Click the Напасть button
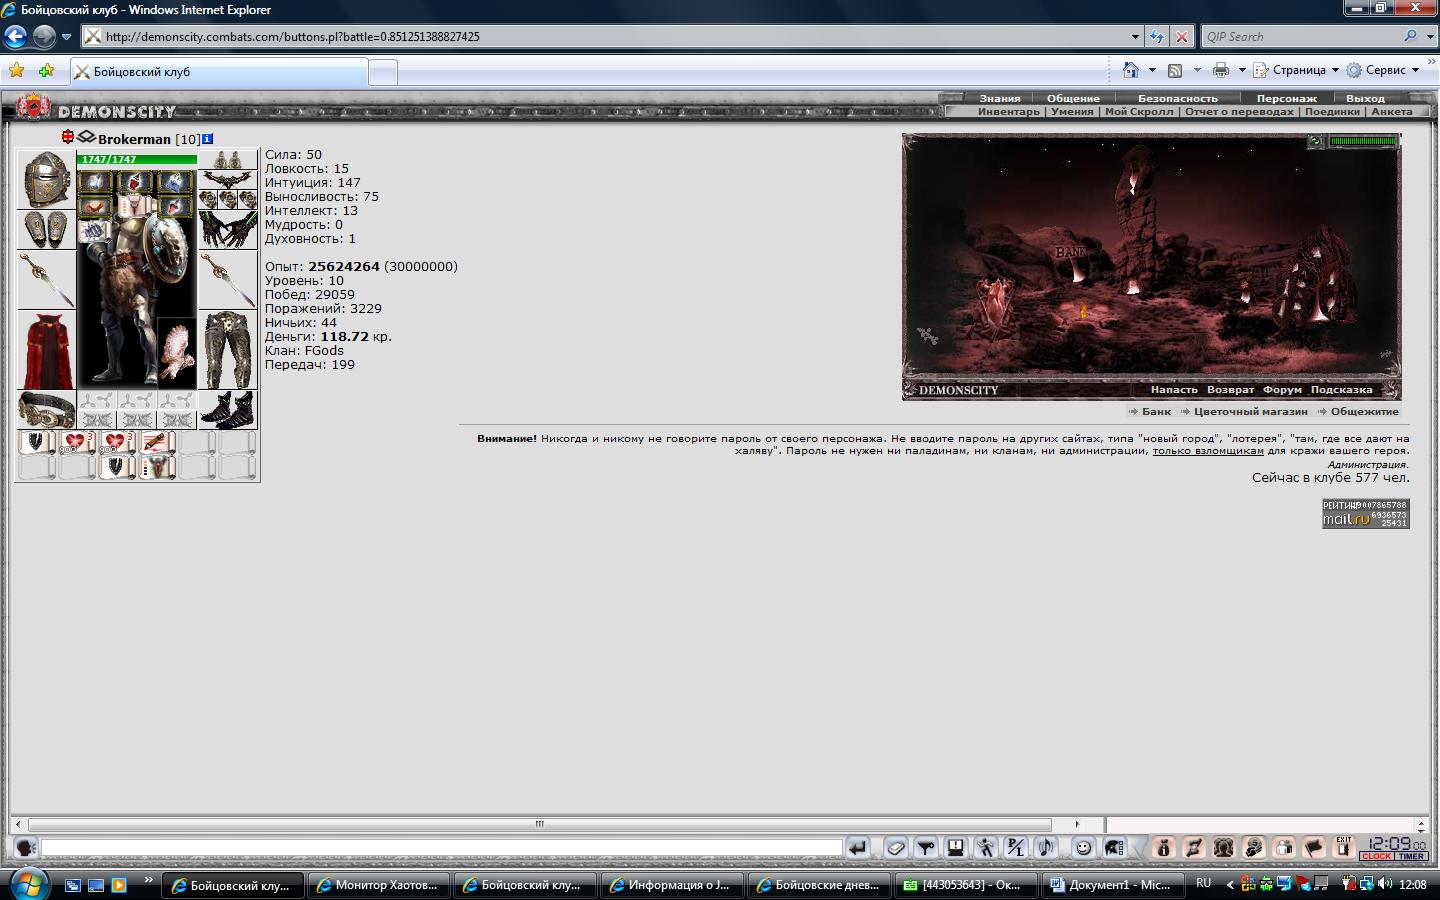The height and width of the screenshot is (900, 1440). tap(1174, 390)
